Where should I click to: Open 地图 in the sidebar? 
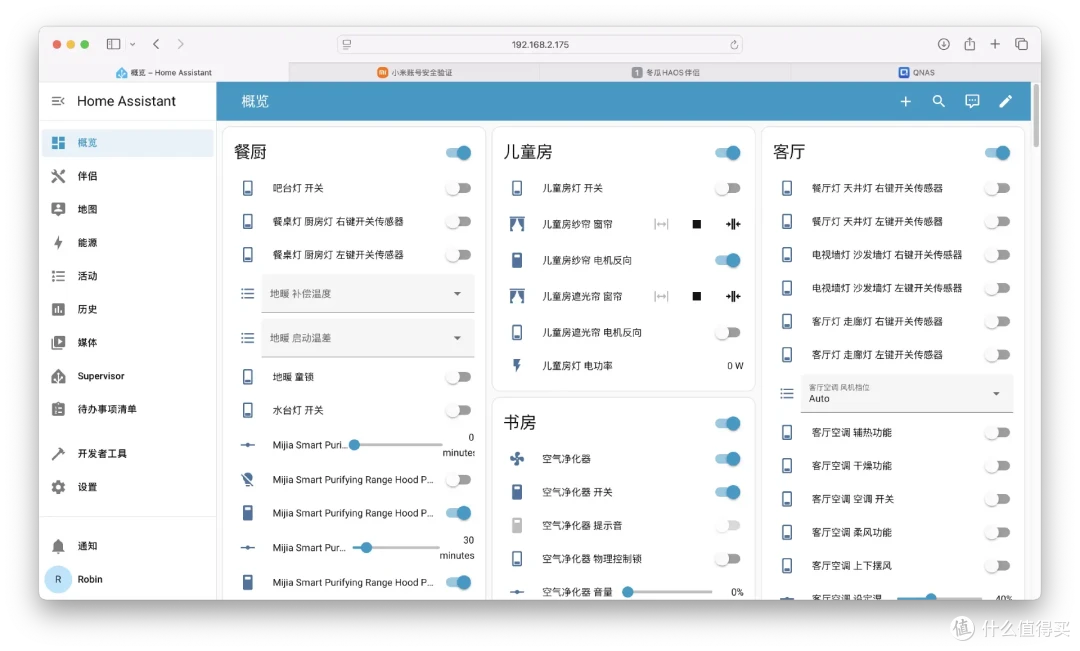(x=127, y=209)
